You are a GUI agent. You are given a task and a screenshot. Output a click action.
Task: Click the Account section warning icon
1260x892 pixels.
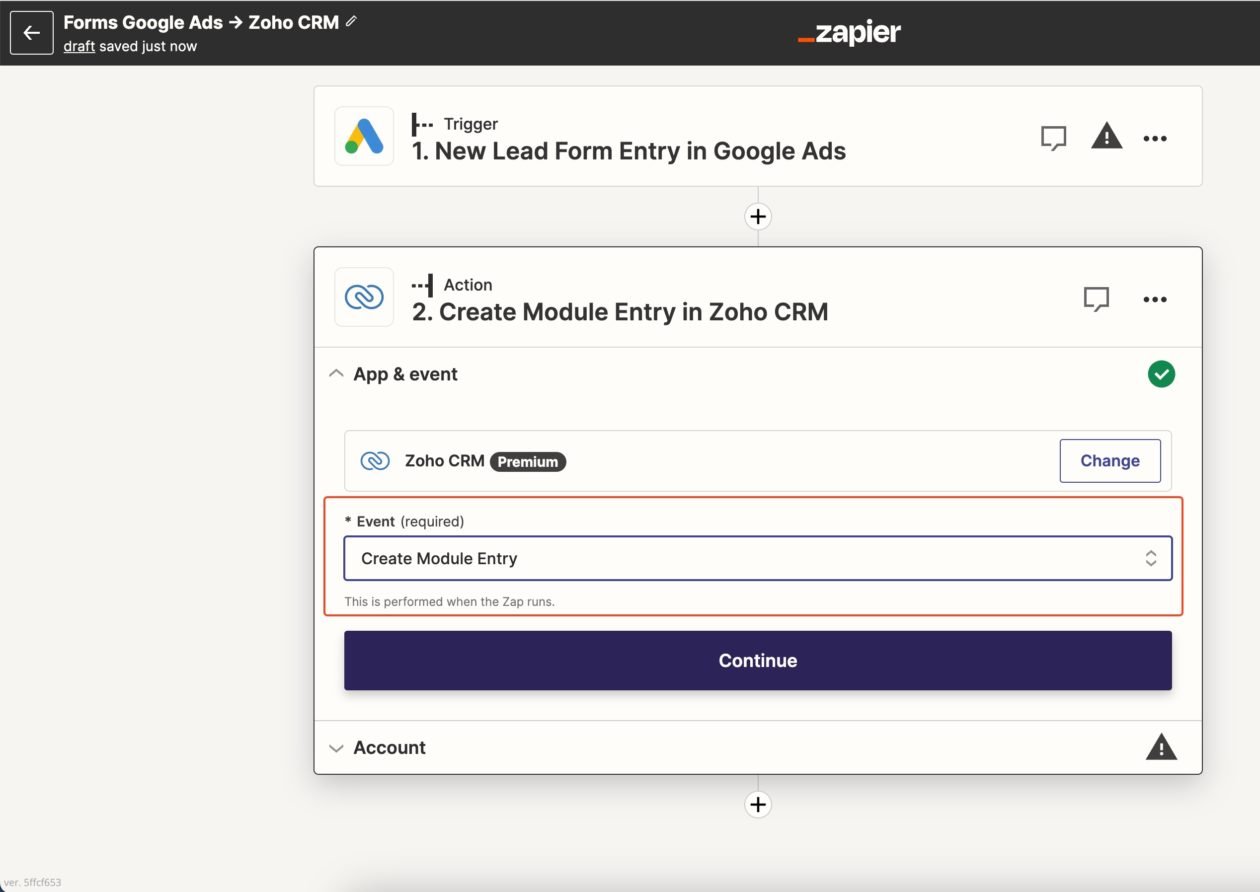[x=1160, y=747]
